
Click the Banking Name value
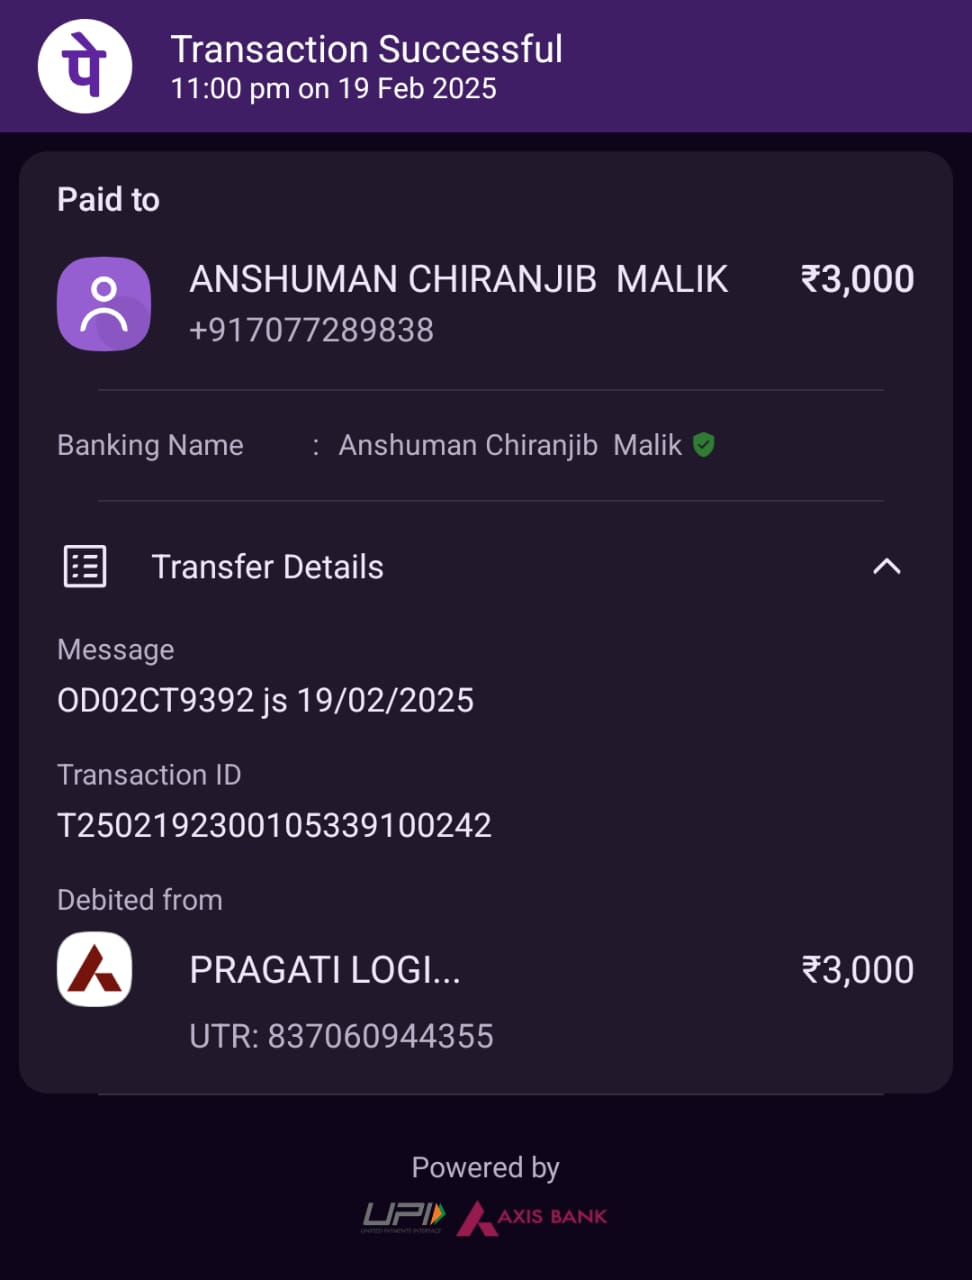click(x=510, y=445)
